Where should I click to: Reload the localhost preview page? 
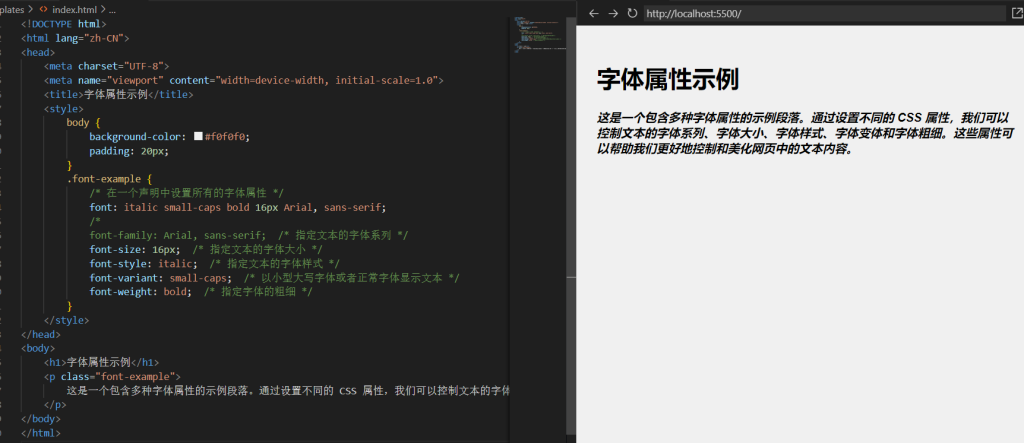(631, 13)
